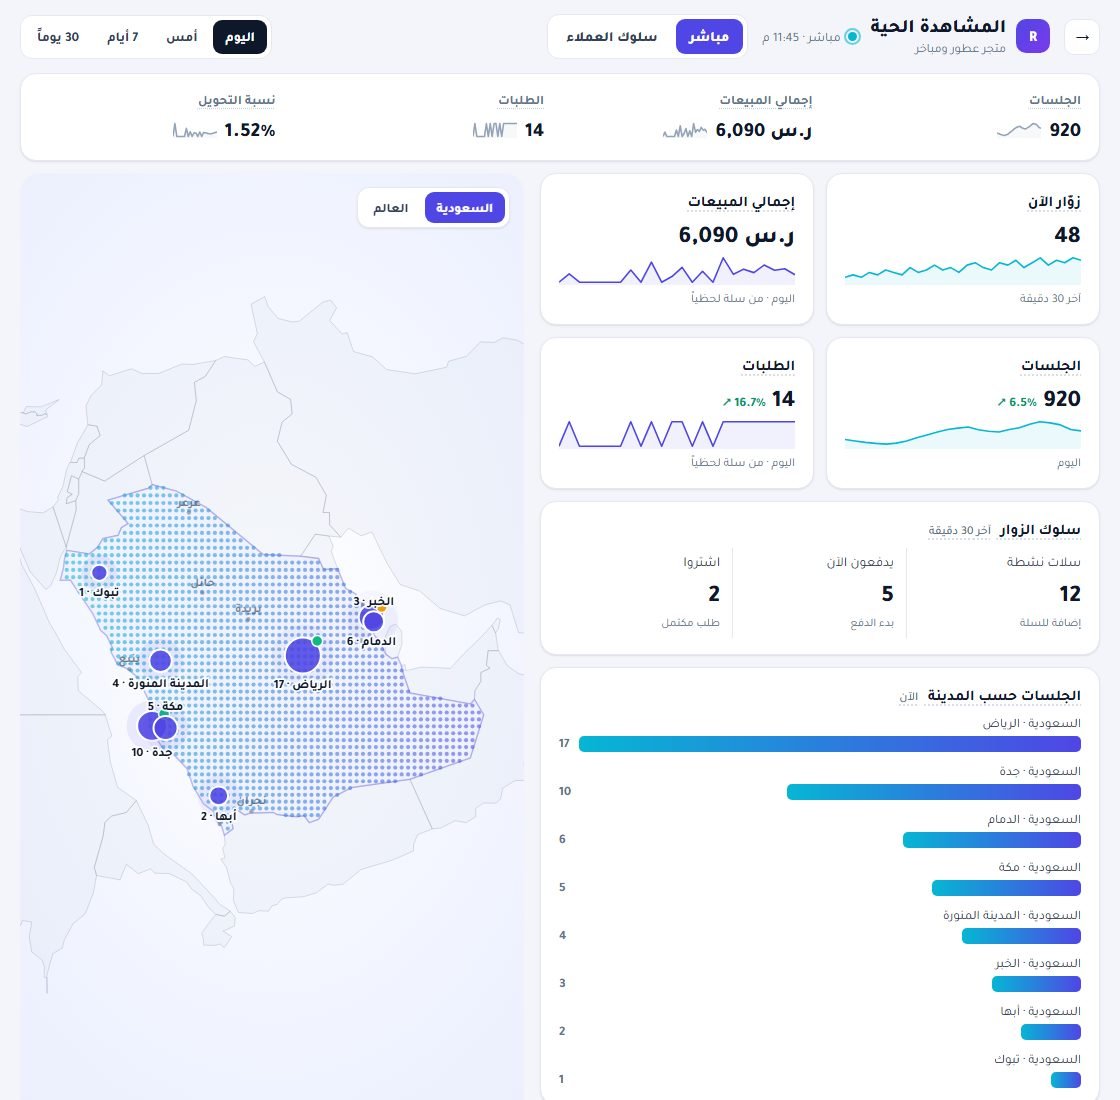The height and width of the screenshot is (1100, 1120).
Task: Choose the اليوم date range
Action: tap(240, 37)
